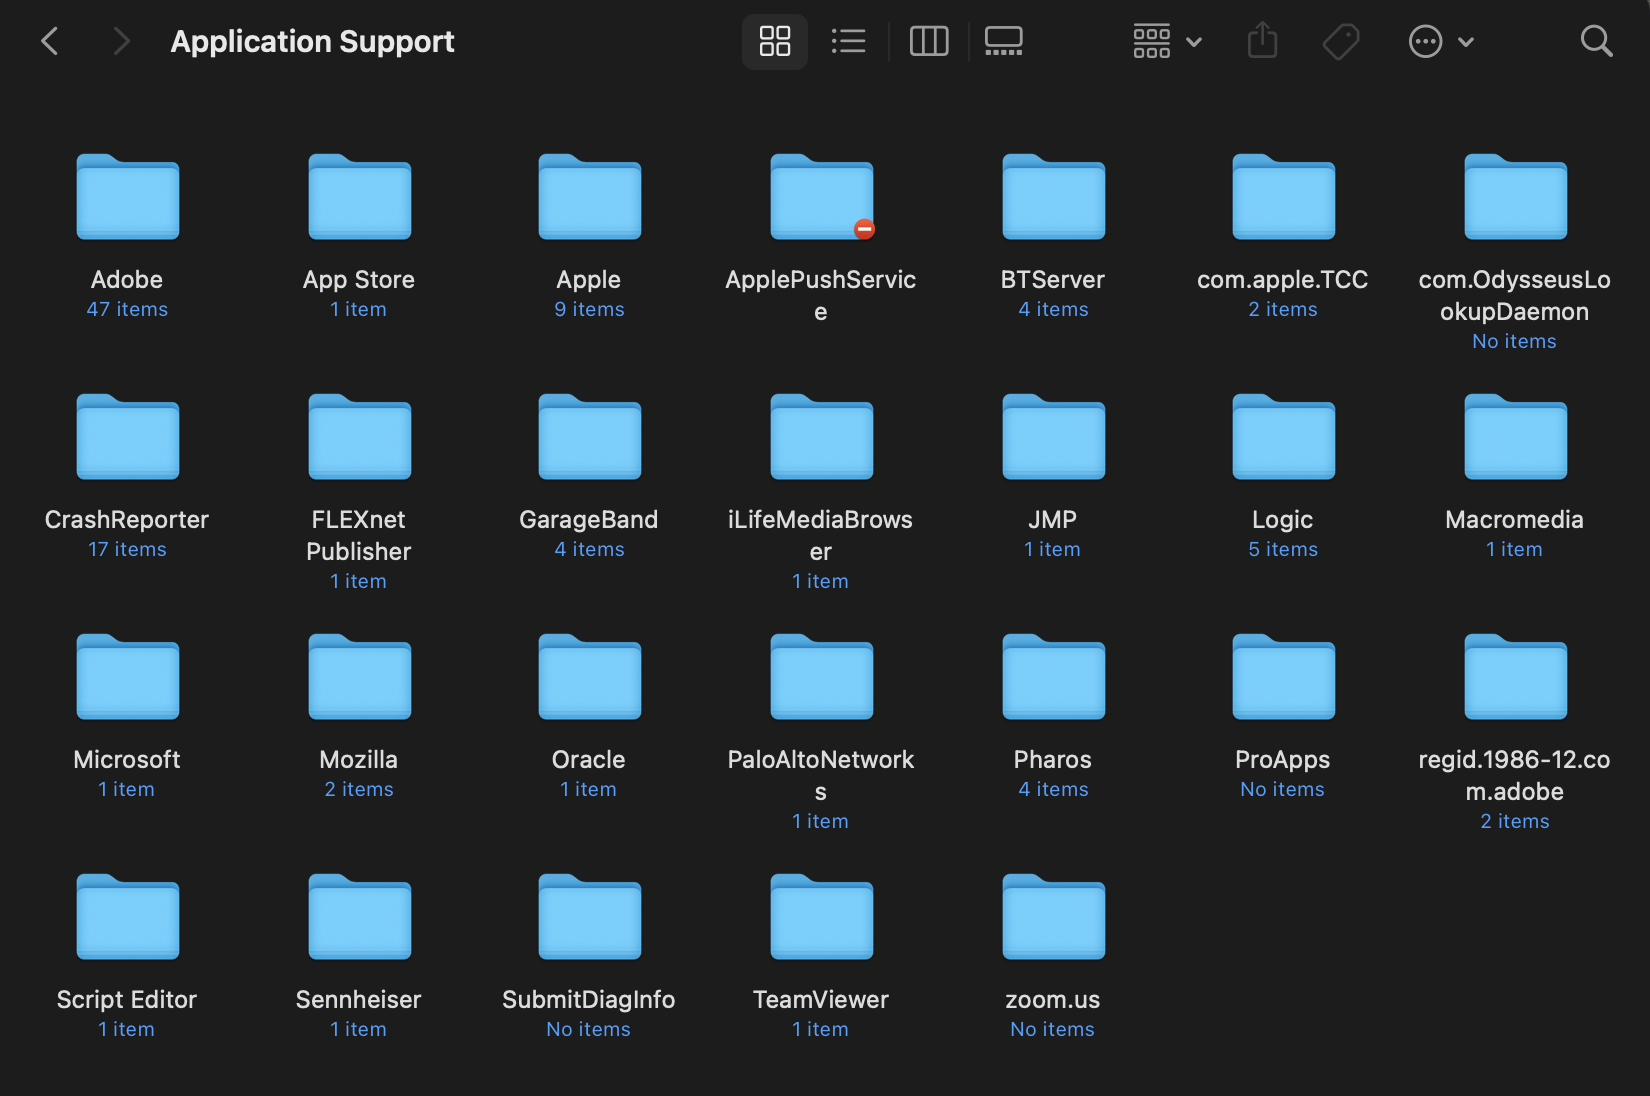Click the '1 item' label under Script Editor
1650x1096 pixels.
(x=126, y=1029)
